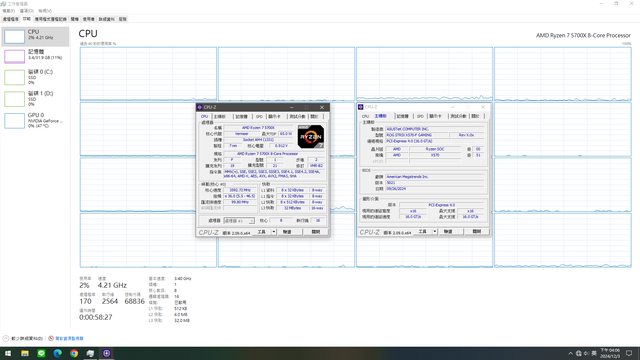The width and height of the screenshot is (640, 360).
Task: Open the processor selection dropdown in CPU-Z
Action: pos(239,221)
